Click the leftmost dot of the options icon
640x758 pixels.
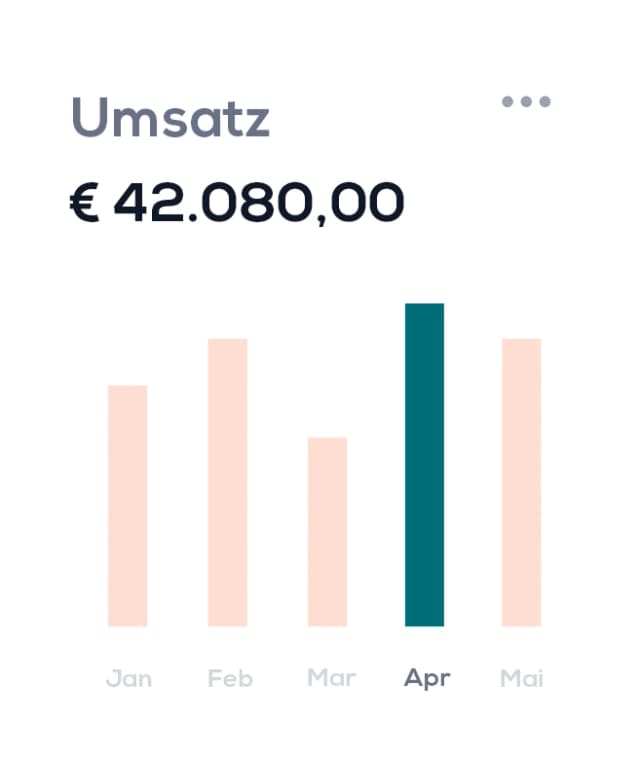coord(508,102)
